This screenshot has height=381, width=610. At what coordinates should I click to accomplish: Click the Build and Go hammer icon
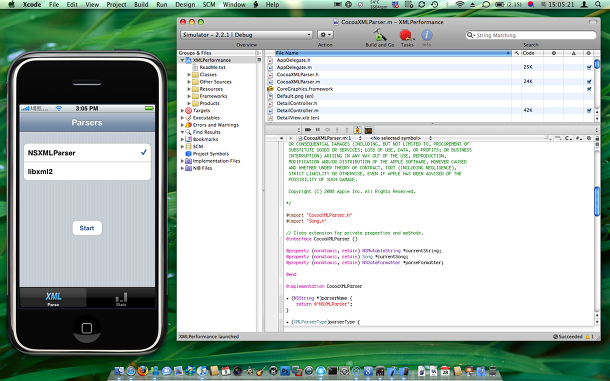[x=380, y=35]
